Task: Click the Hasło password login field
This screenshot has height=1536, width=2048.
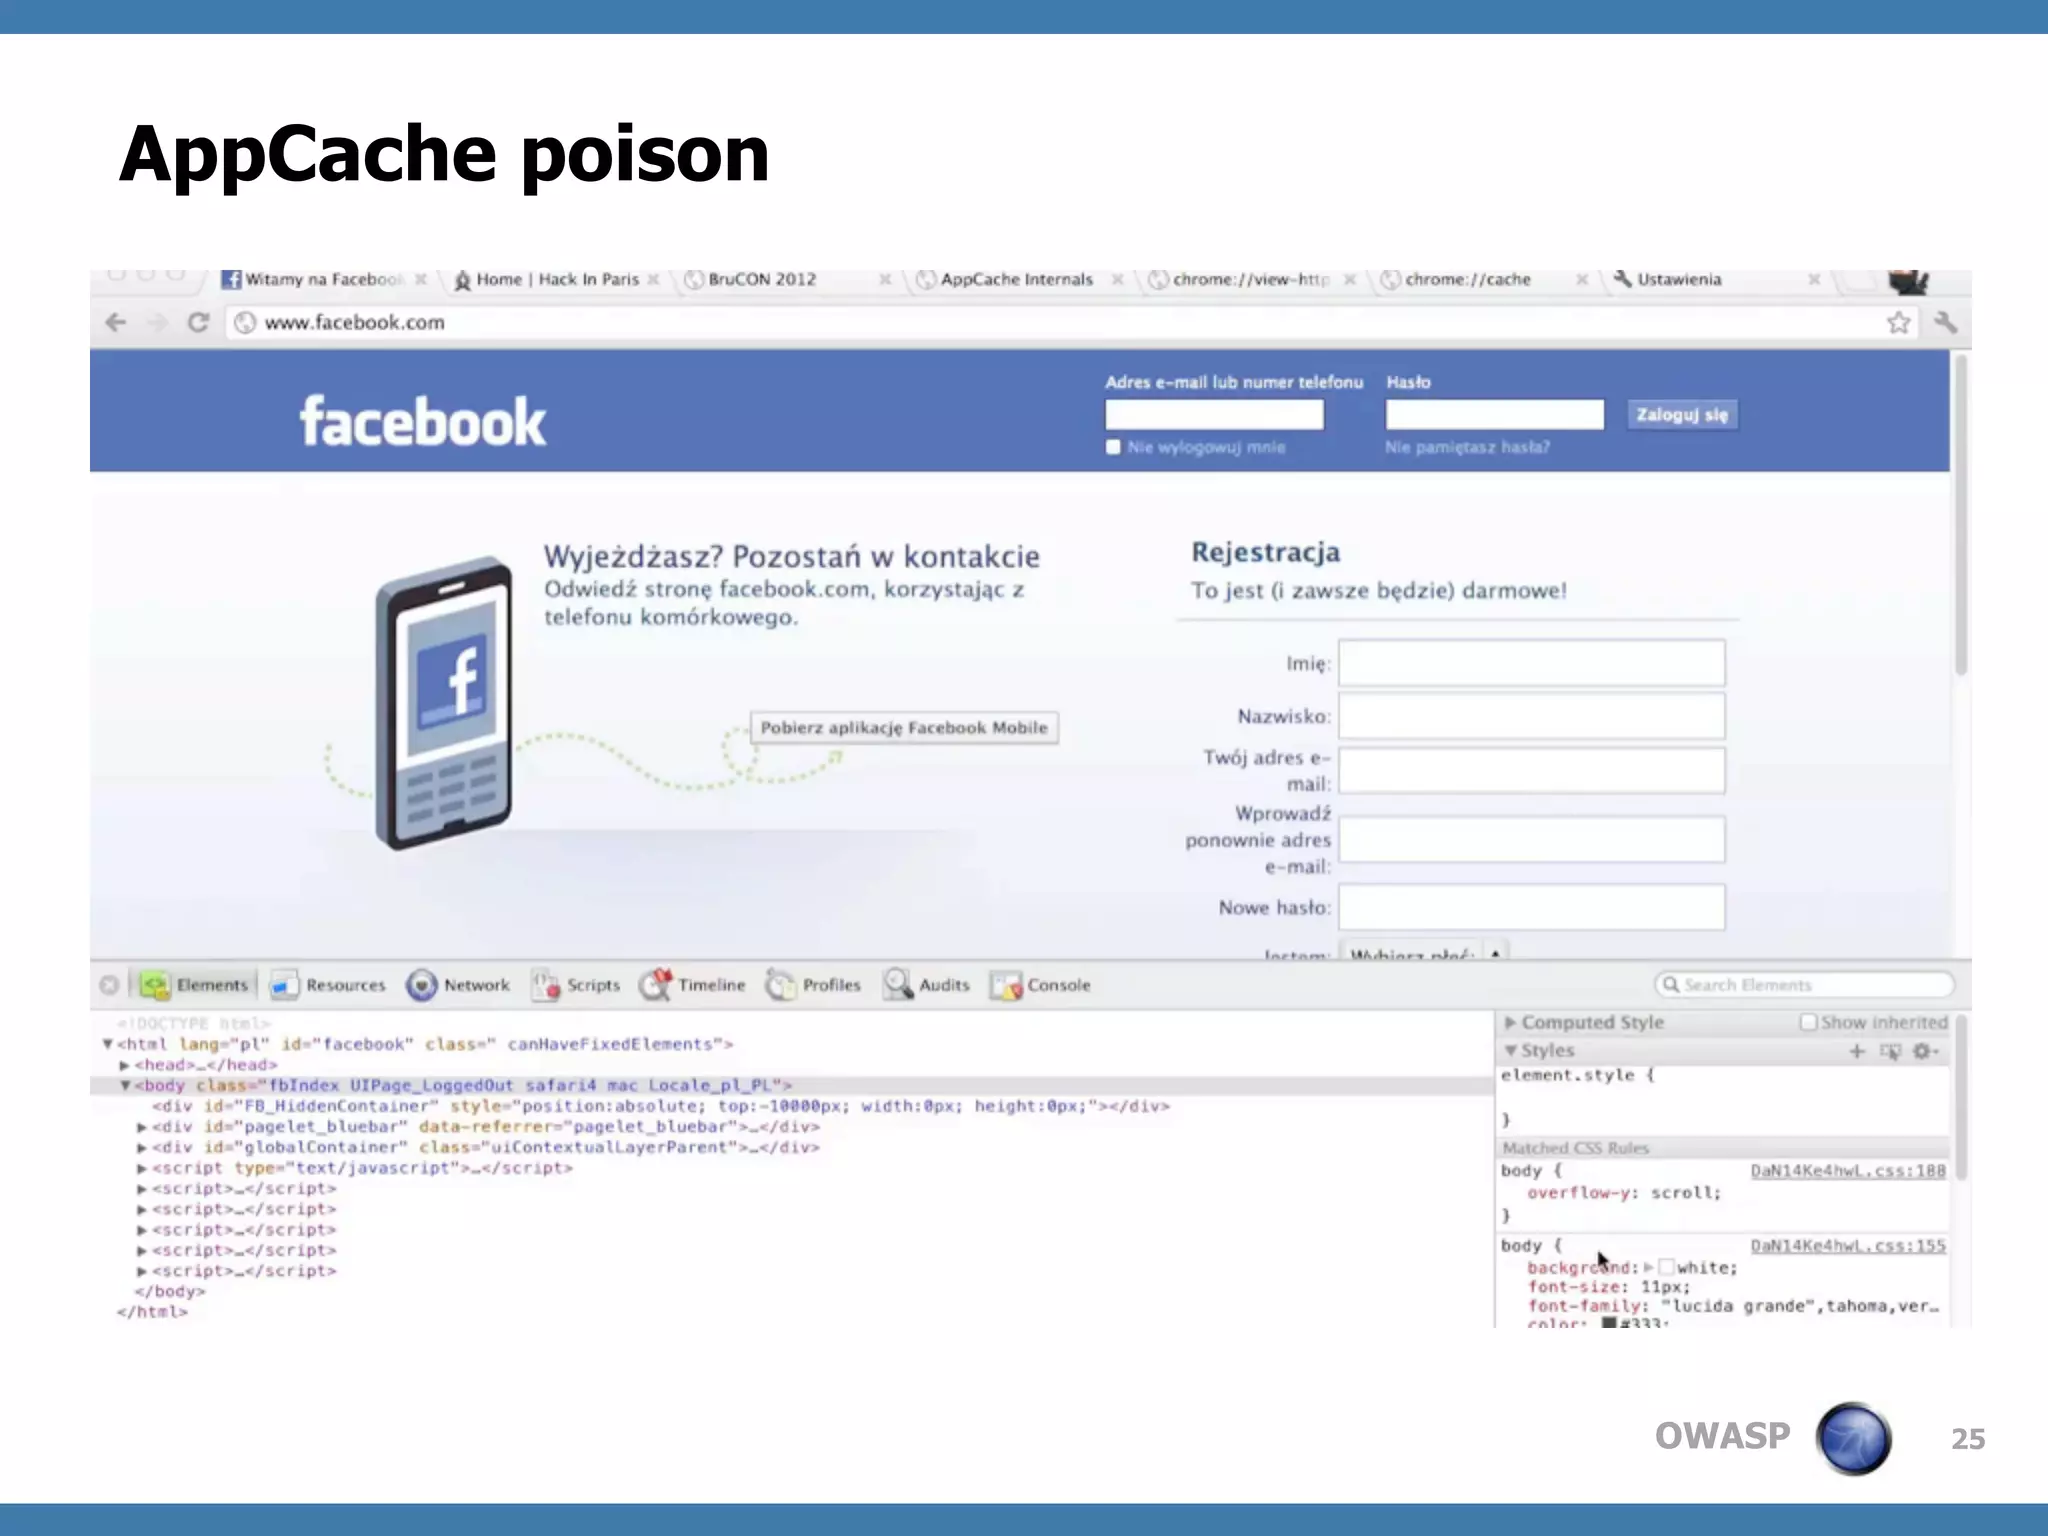Action: point(1494,414)
